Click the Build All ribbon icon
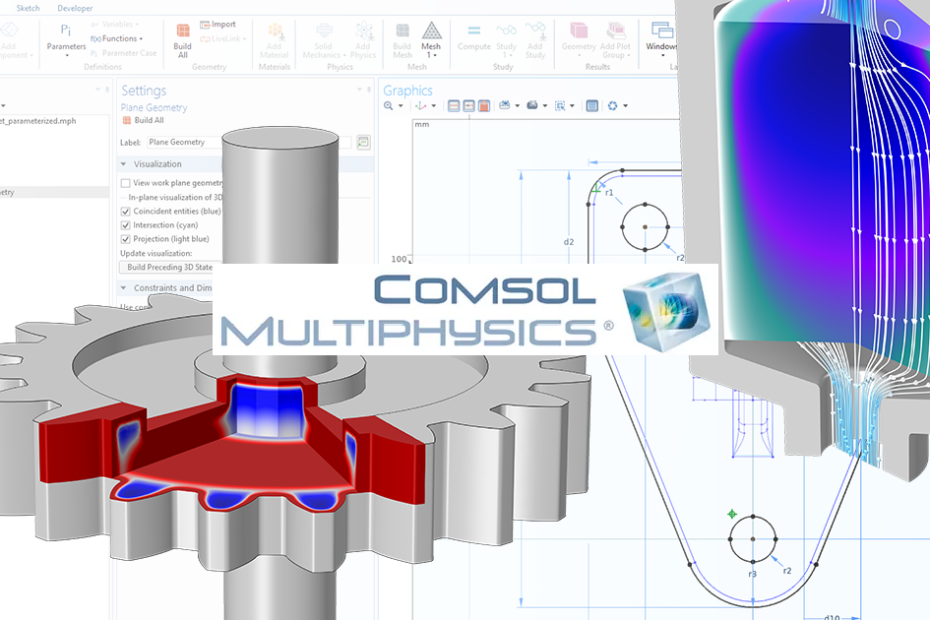Image resolution: width=930 pixels, height=620 pixels. (183, 30)
